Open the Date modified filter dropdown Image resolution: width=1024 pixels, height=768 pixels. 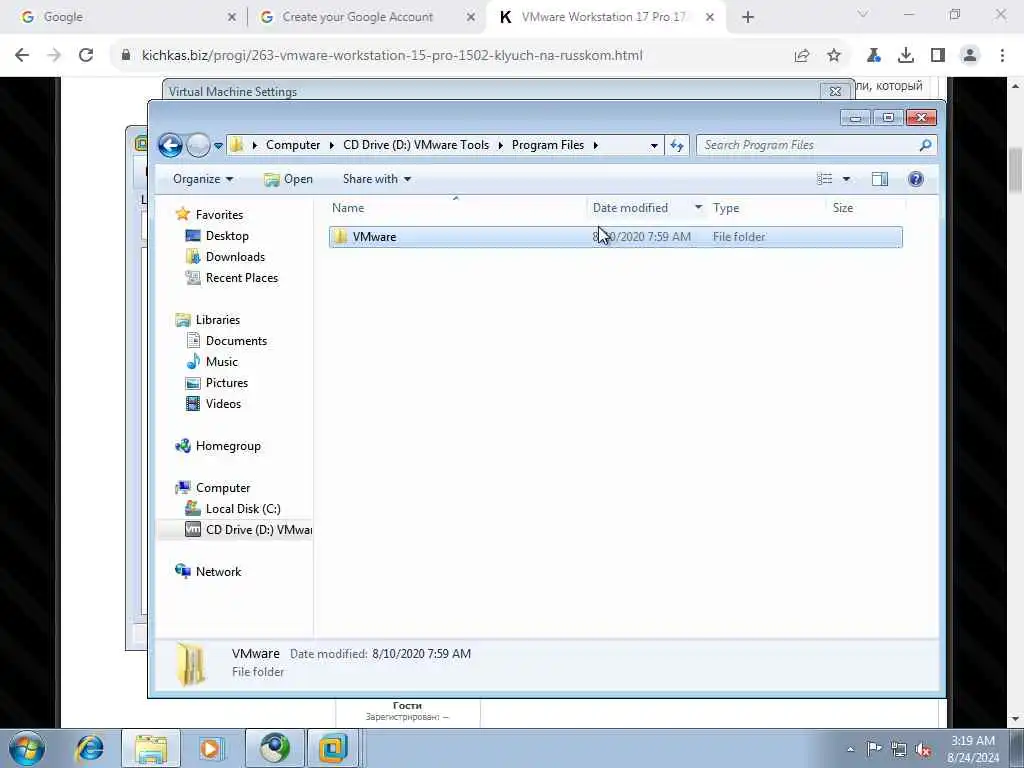[698, 208]
